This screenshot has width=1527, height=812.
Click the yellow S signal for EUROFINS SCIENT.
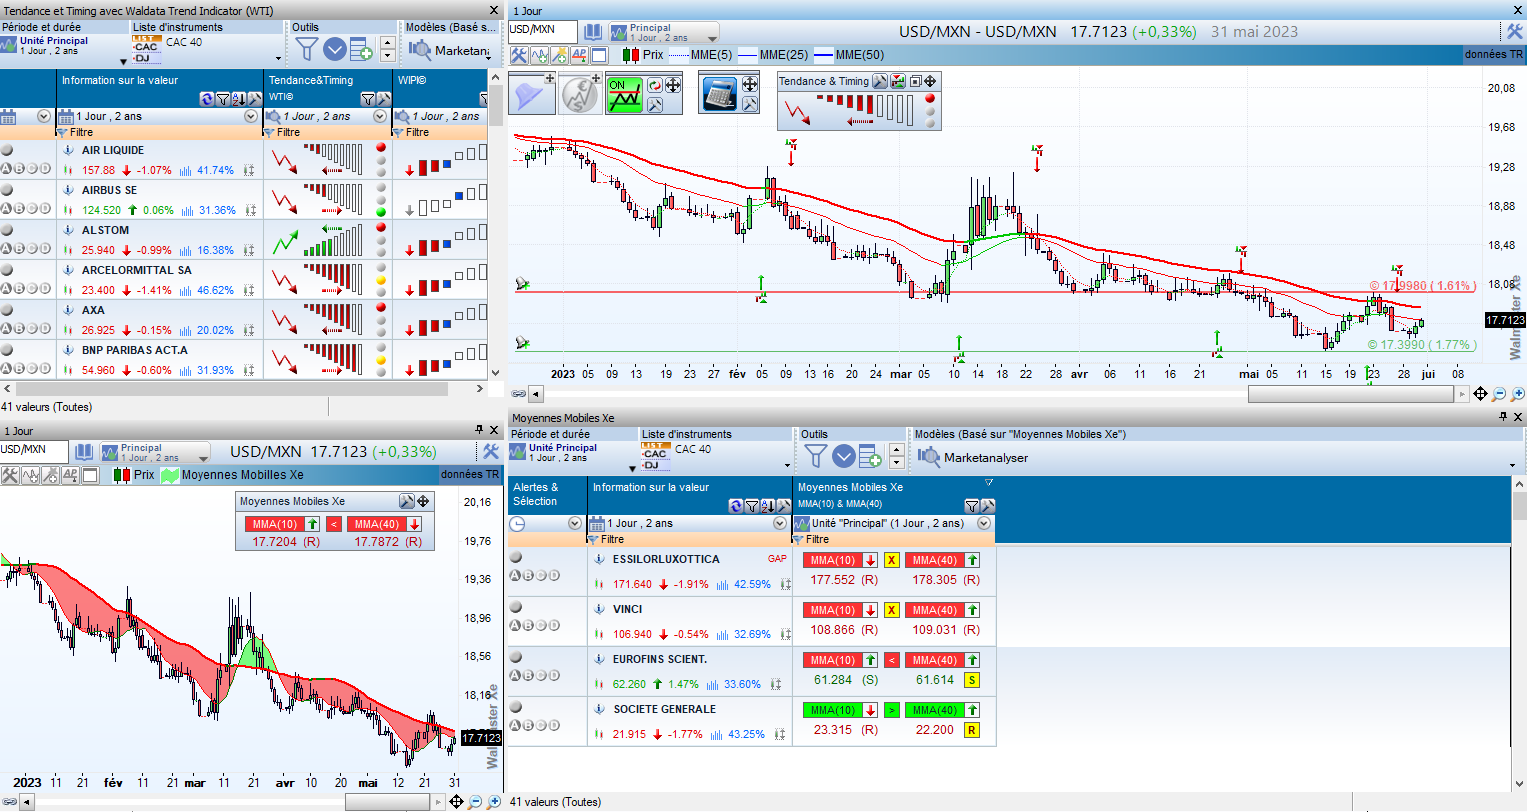pos(971,680)
